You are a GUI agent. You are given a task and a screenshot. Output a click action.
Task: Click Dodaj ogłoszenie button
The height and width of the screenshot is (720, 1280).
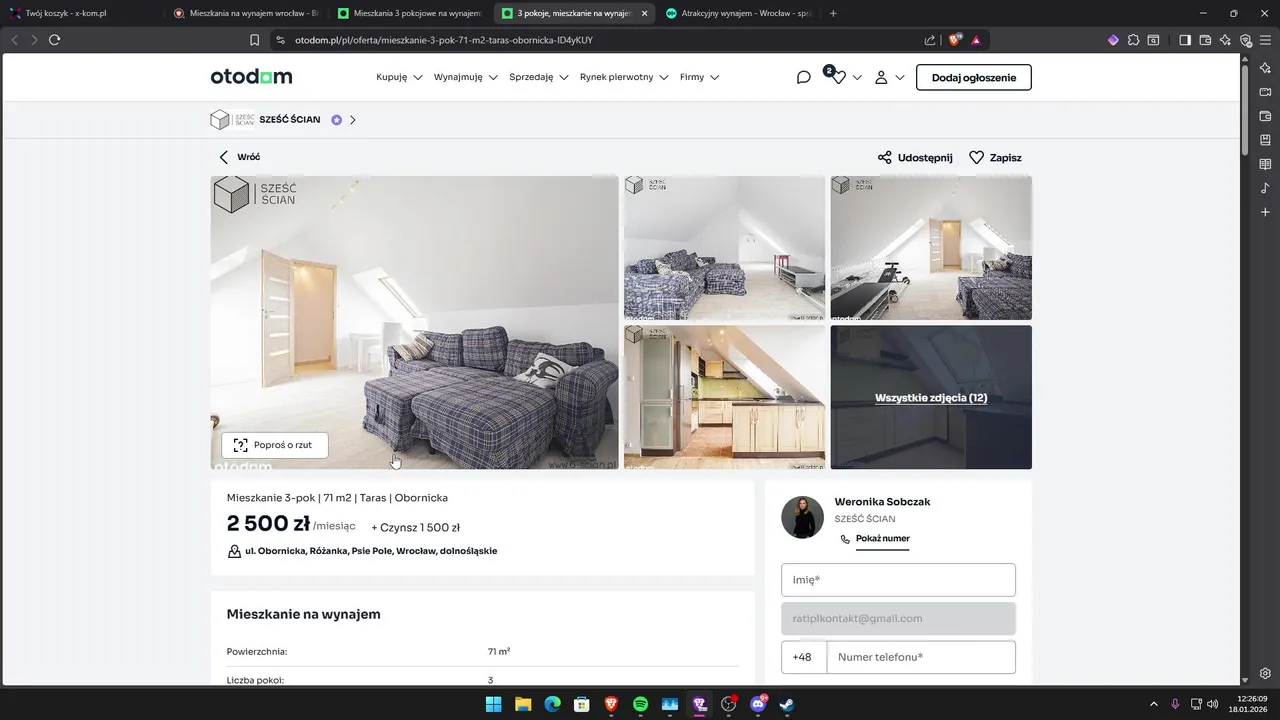[973, 77]
